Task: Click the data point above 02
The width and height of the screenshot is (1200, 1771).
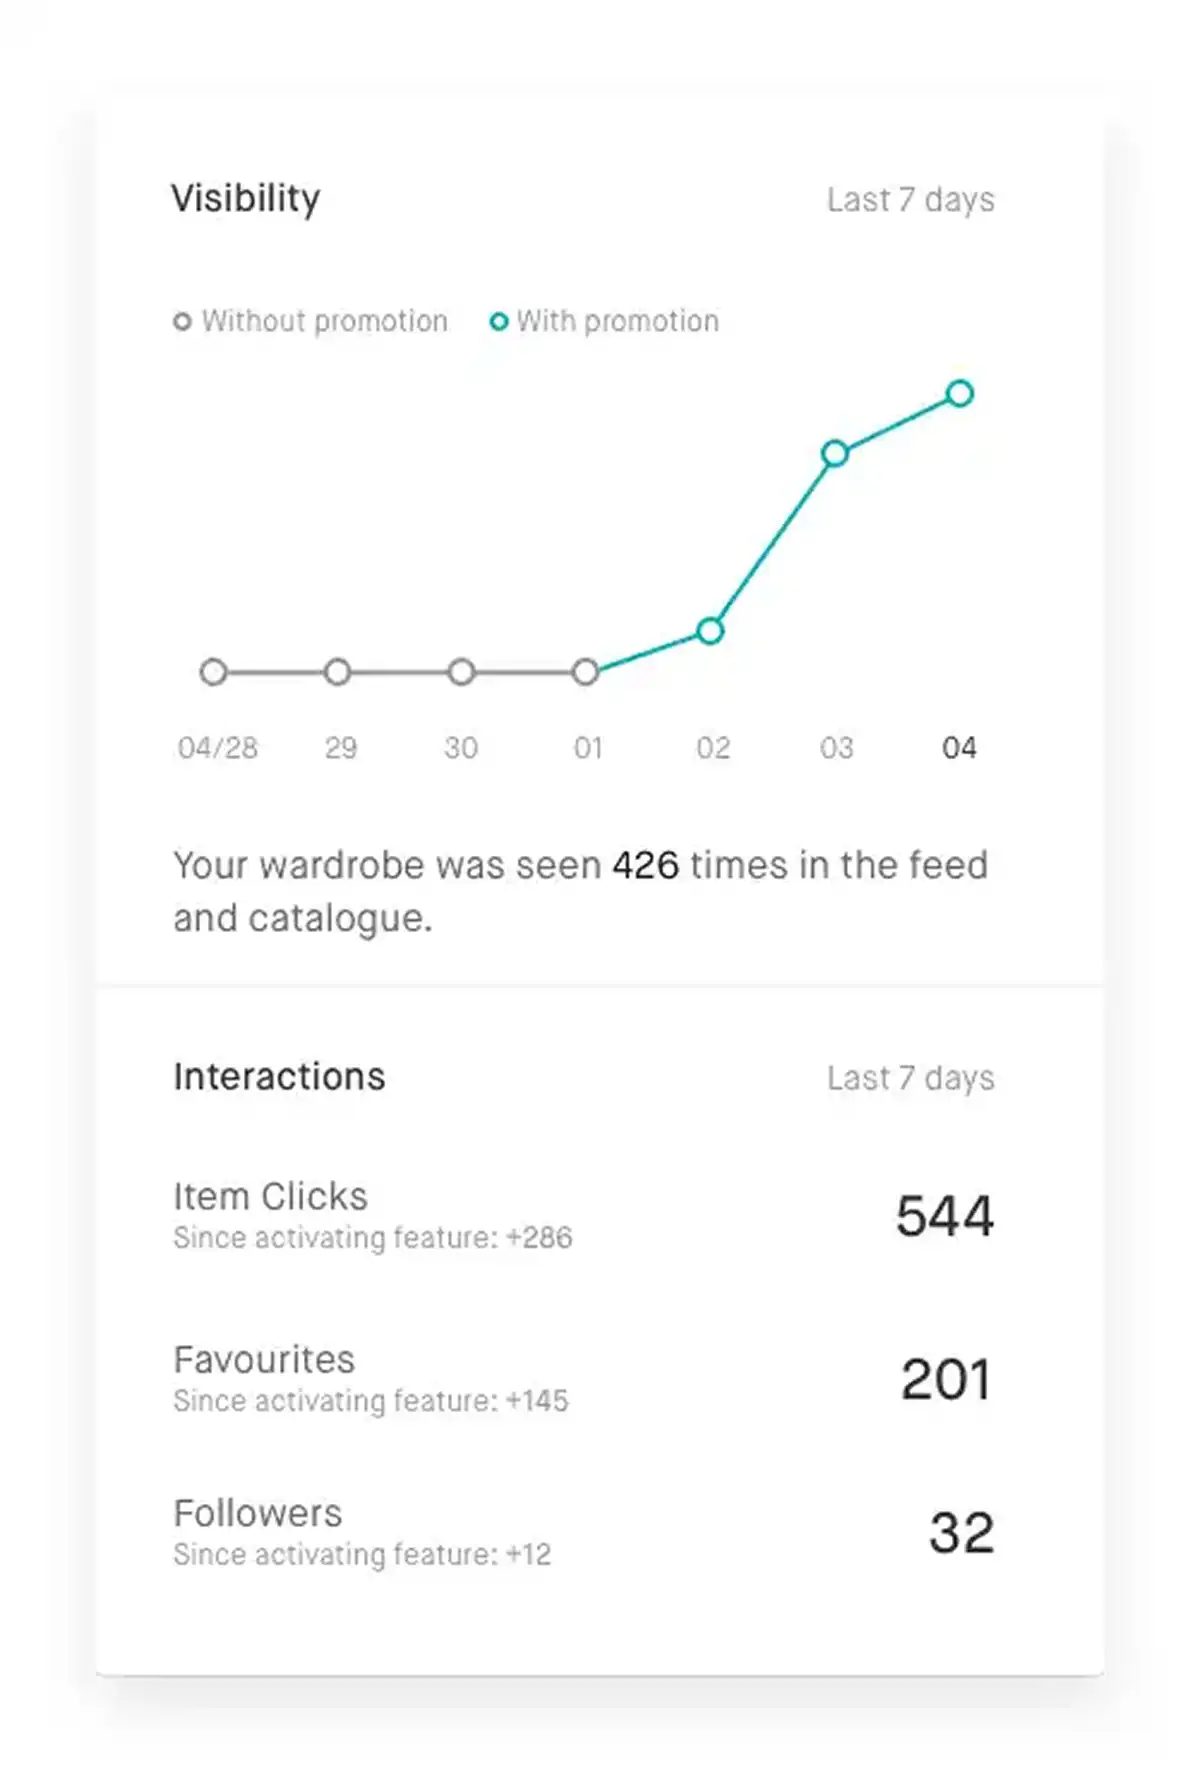Action: coord(710,630)
